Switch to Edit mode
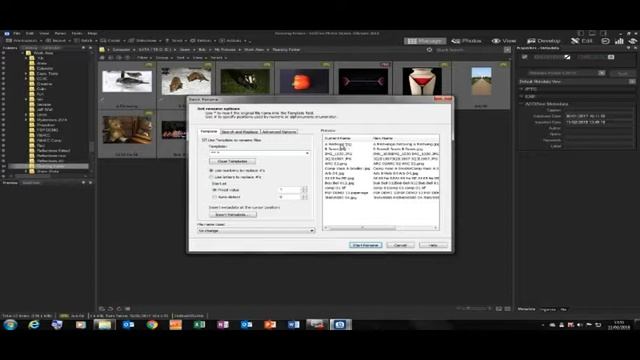Screen dimensions: 640x360 pos(582,41)
